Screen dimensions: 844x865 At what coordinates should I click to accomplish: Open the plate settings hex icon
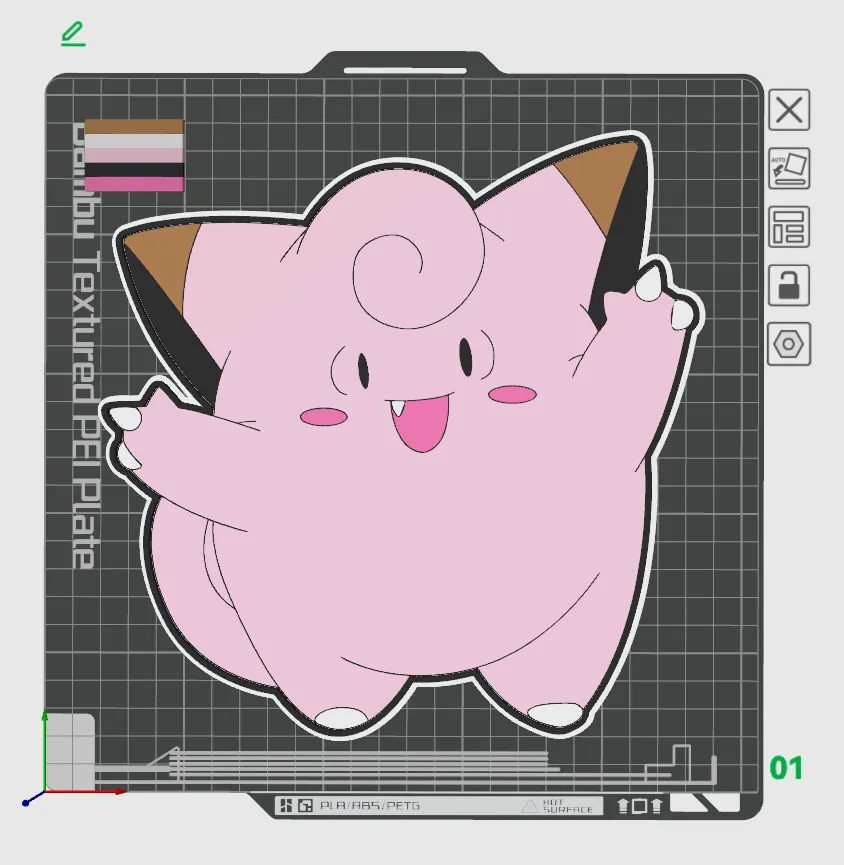click(788, 345)
